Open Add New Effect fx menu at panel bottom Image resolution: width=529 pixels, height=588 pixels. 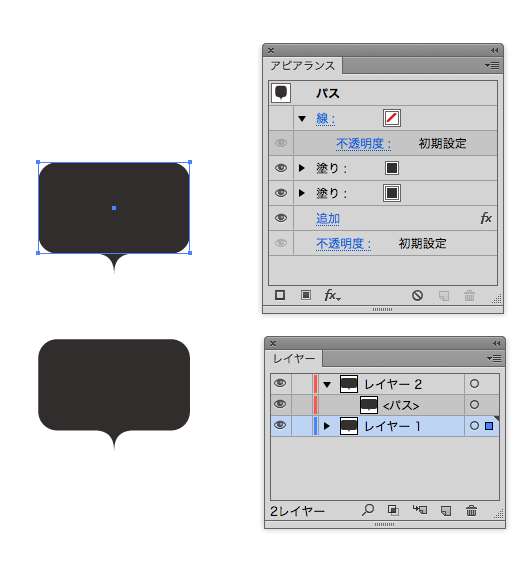[x=333, y=295]
